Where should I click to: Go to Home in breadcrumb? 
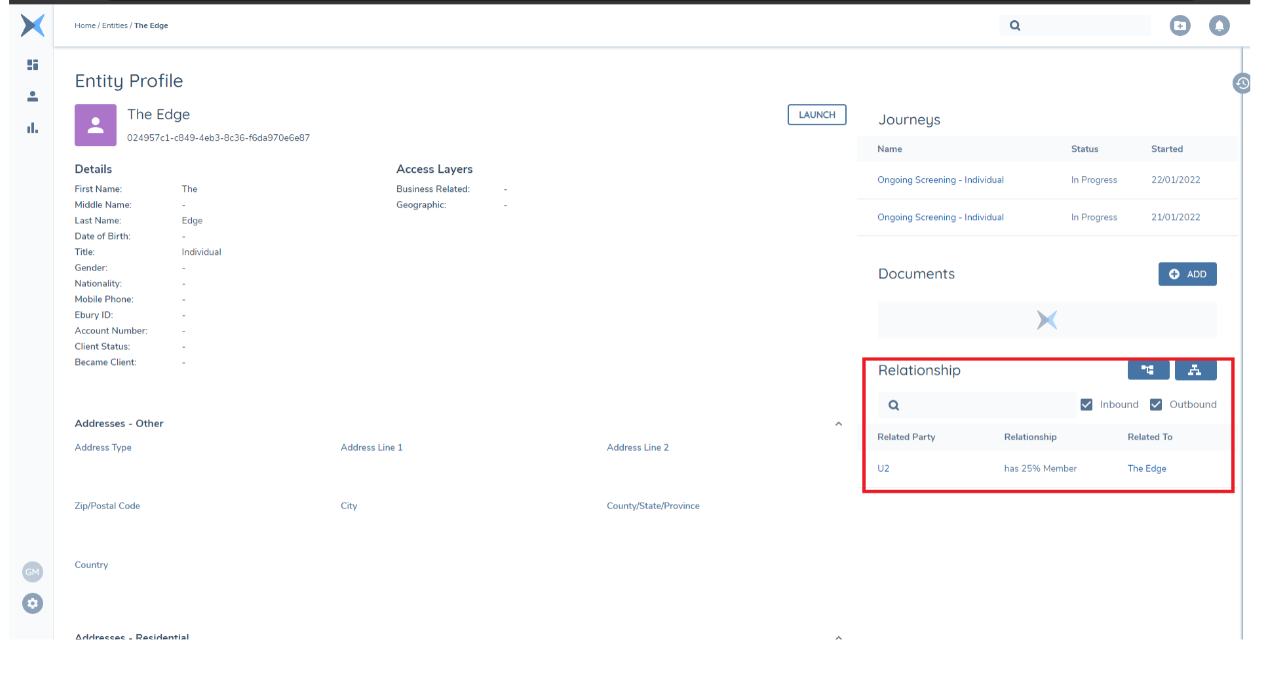(x=84, y=25)
